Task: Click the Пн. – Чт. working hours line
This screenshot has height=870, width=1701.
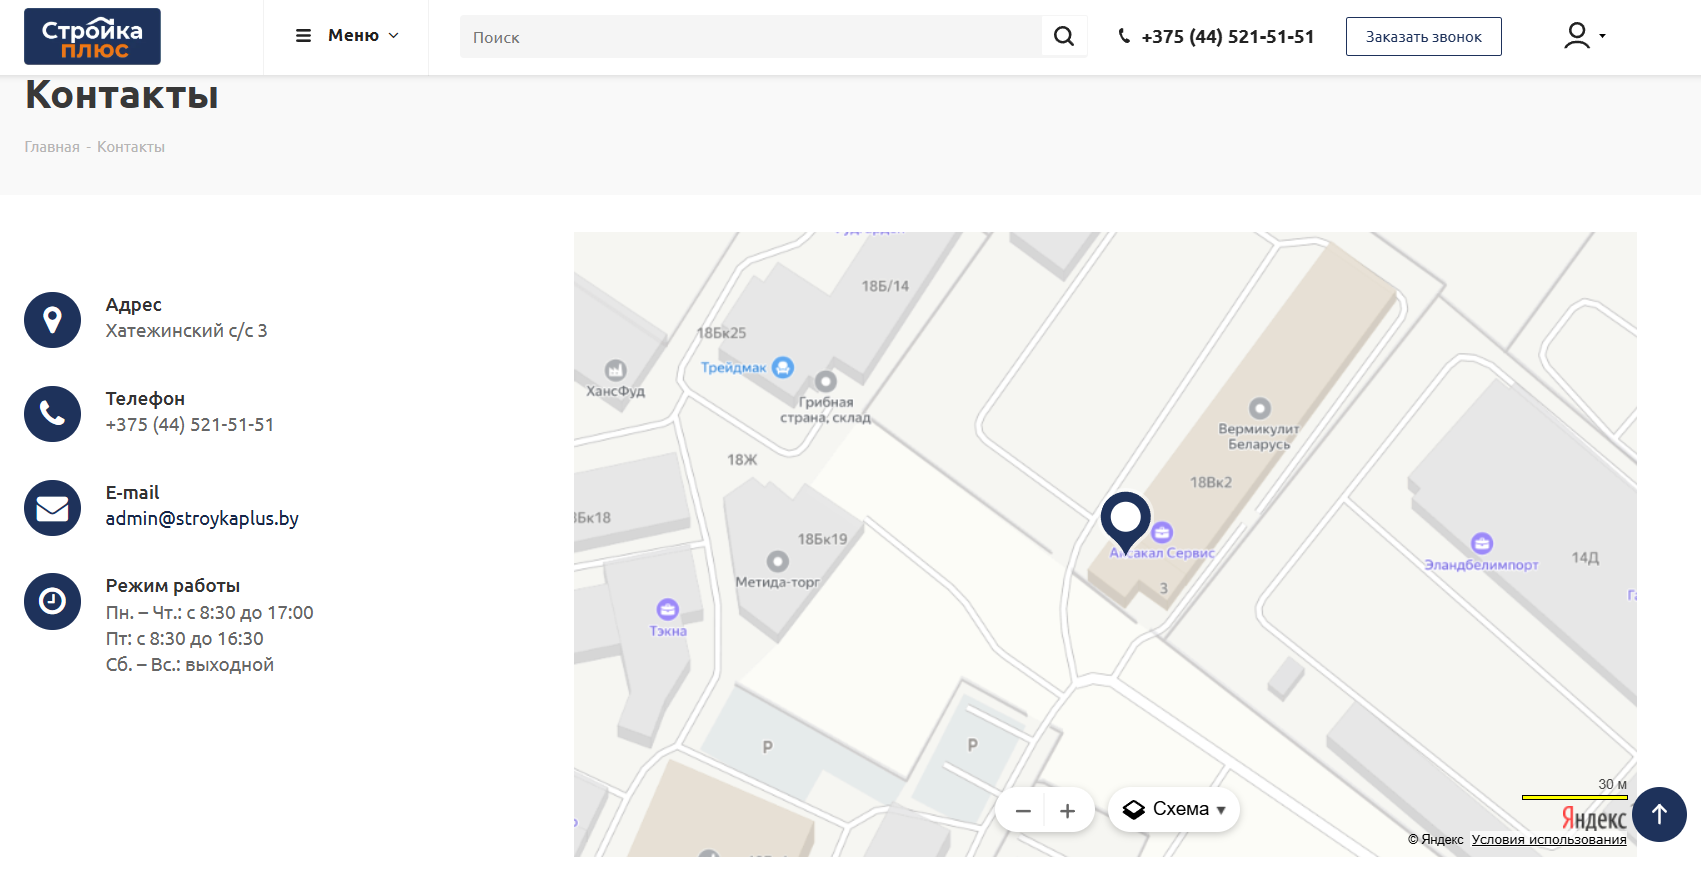Action: (x=210, y=613)
